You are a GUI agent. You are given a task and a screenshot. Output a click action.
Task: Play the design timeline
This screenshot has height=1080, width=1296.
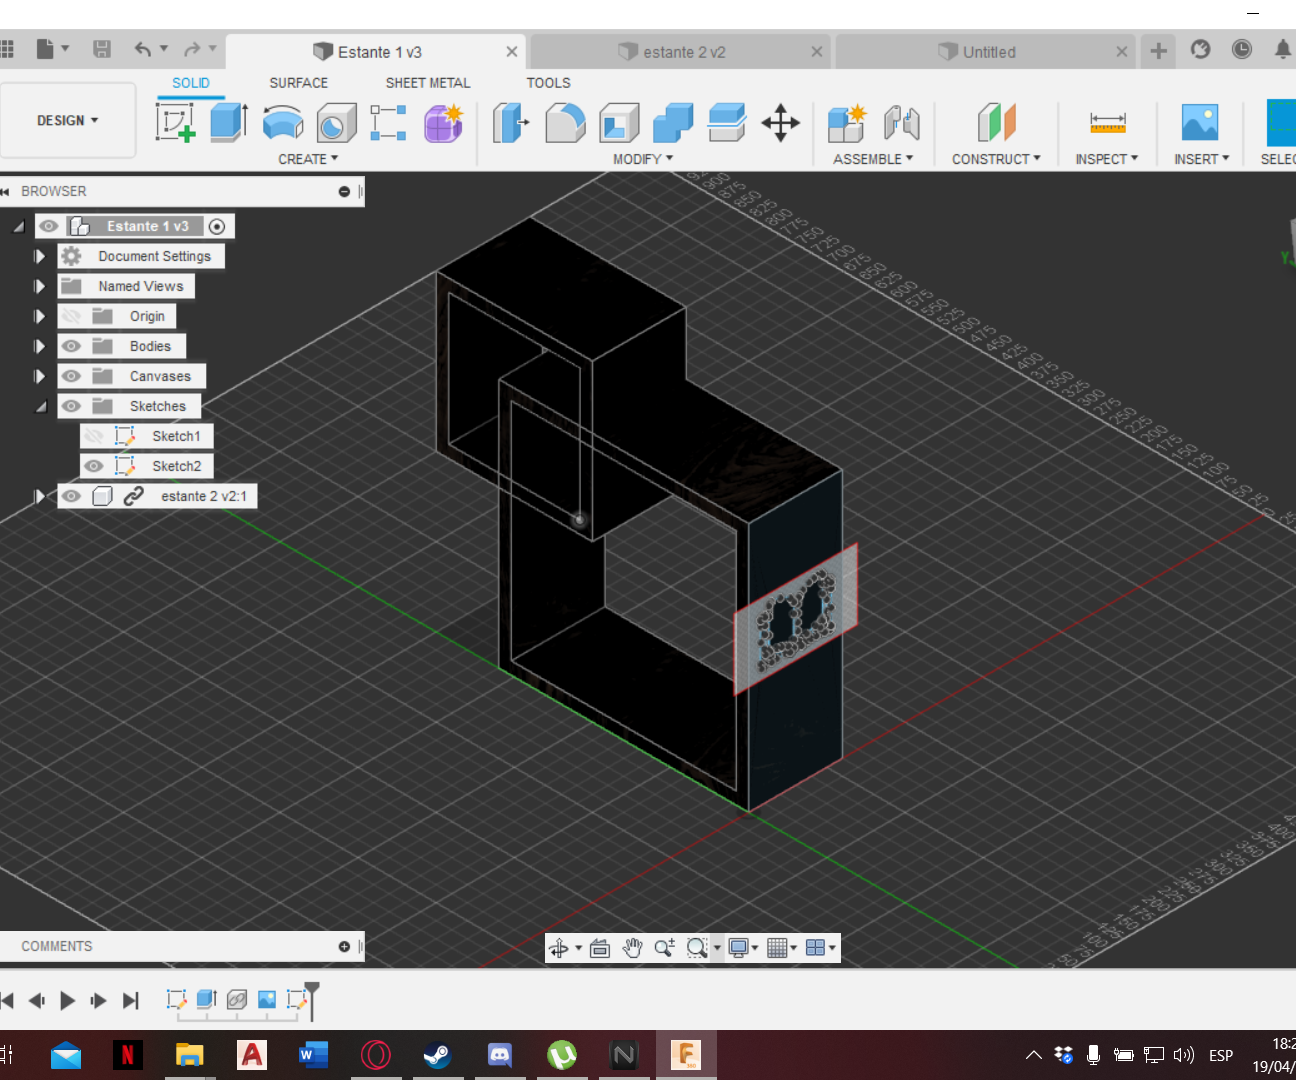[x=68, y=1000]
